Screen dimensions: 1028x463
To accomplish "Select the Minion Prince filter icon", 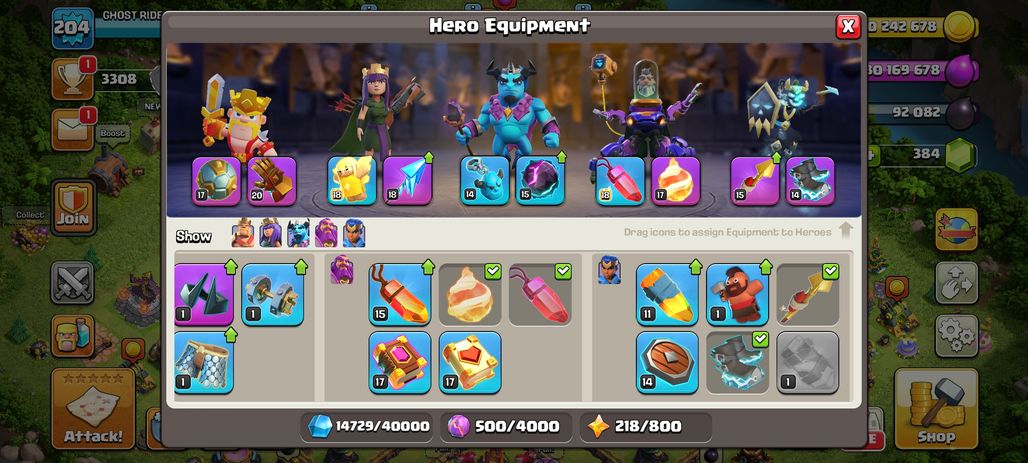I will coord(298,233).
